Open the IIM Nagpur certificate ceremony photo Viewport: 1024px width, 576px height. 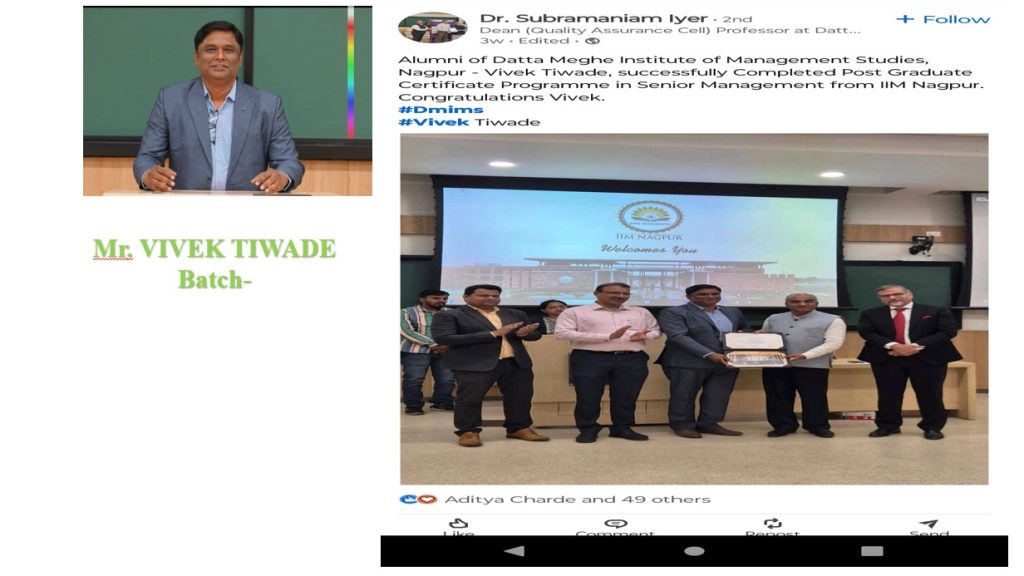click(694, 309)
